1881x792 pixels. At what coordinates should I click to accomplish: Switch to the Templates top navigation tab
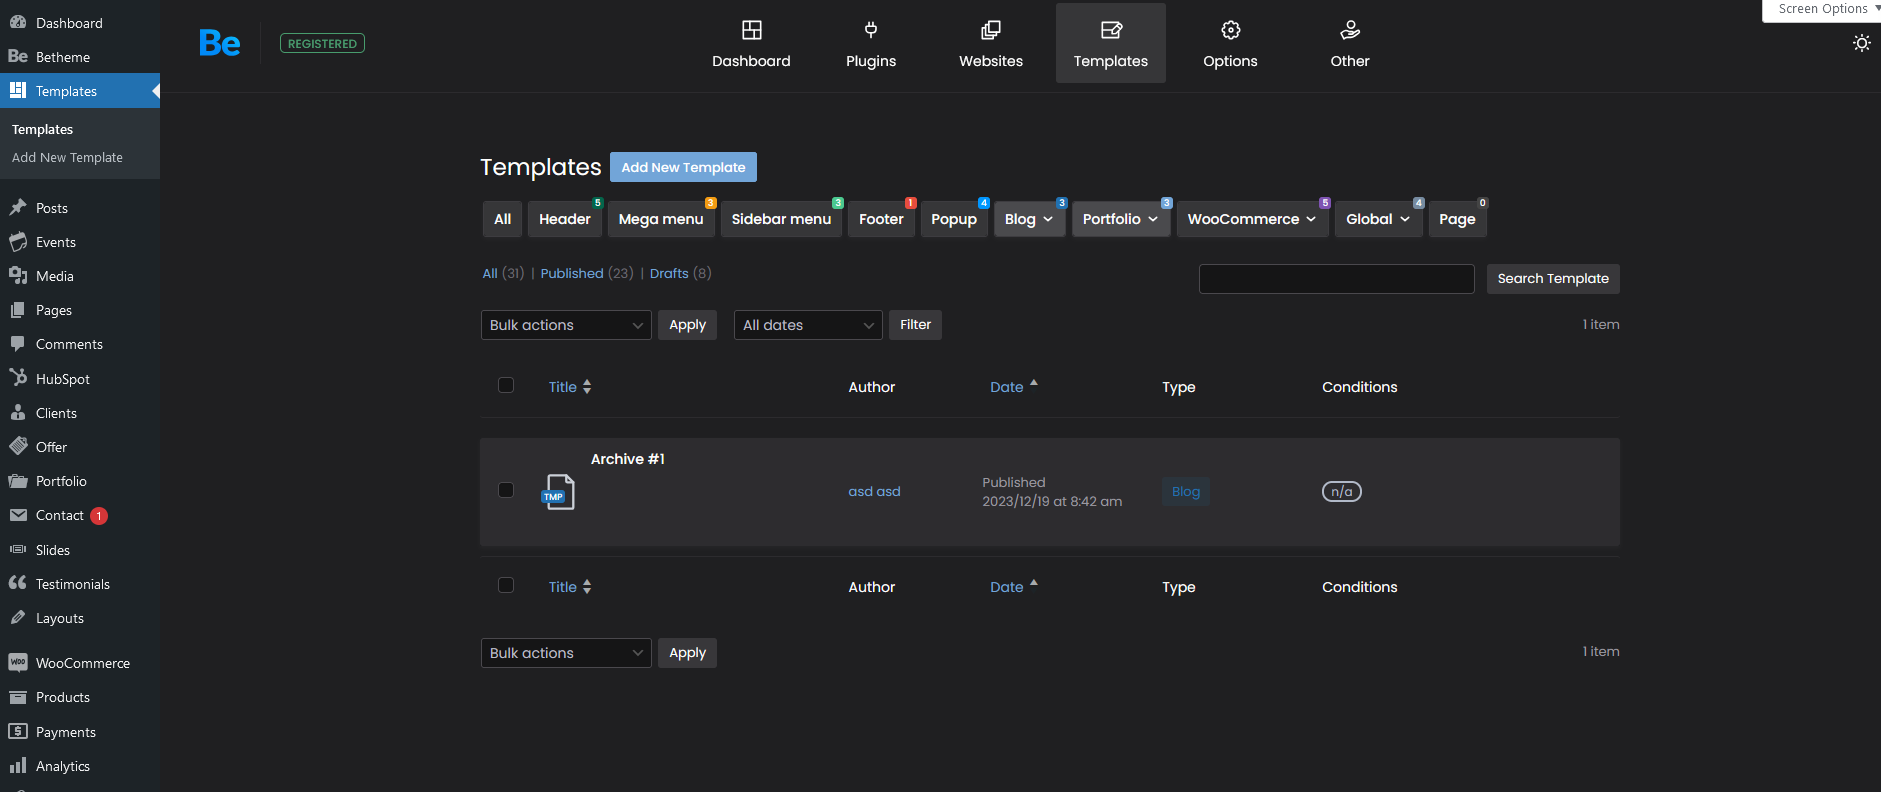pos(1111,43)
